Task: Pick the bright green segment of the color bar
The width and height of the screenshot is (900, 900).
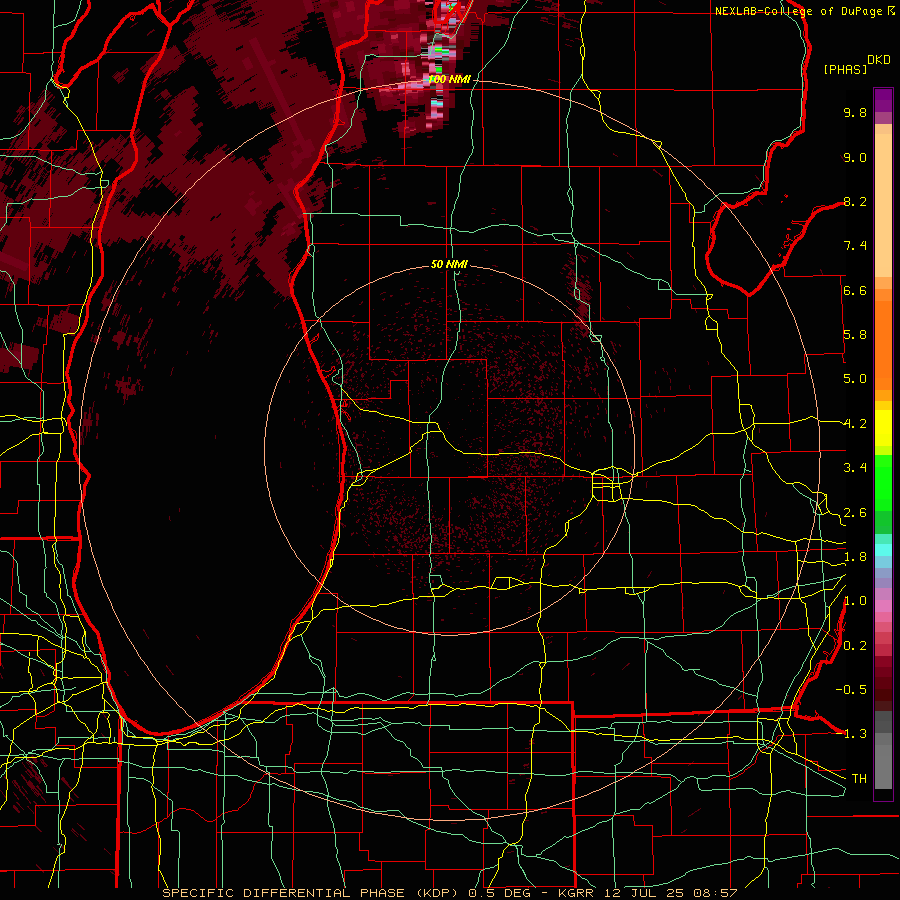Action: point(883,482)
